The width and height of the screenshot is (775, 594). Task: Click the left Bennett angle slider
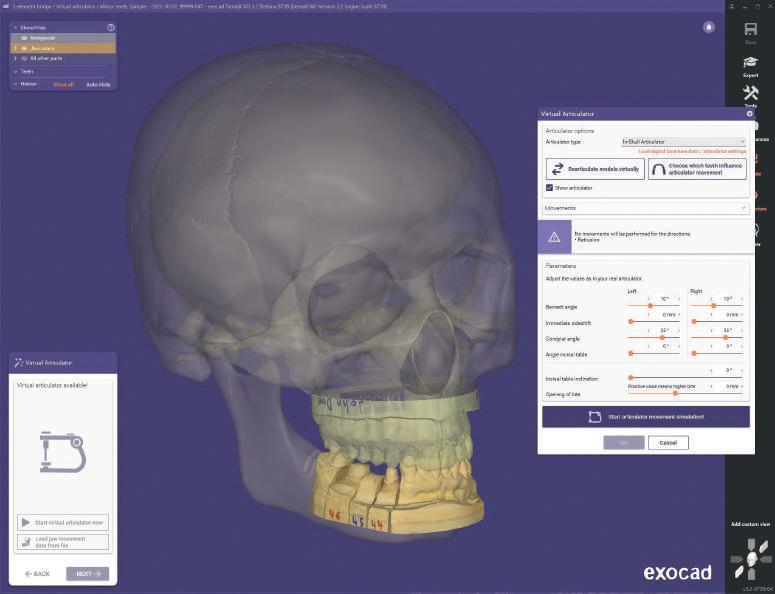[653, 306]
